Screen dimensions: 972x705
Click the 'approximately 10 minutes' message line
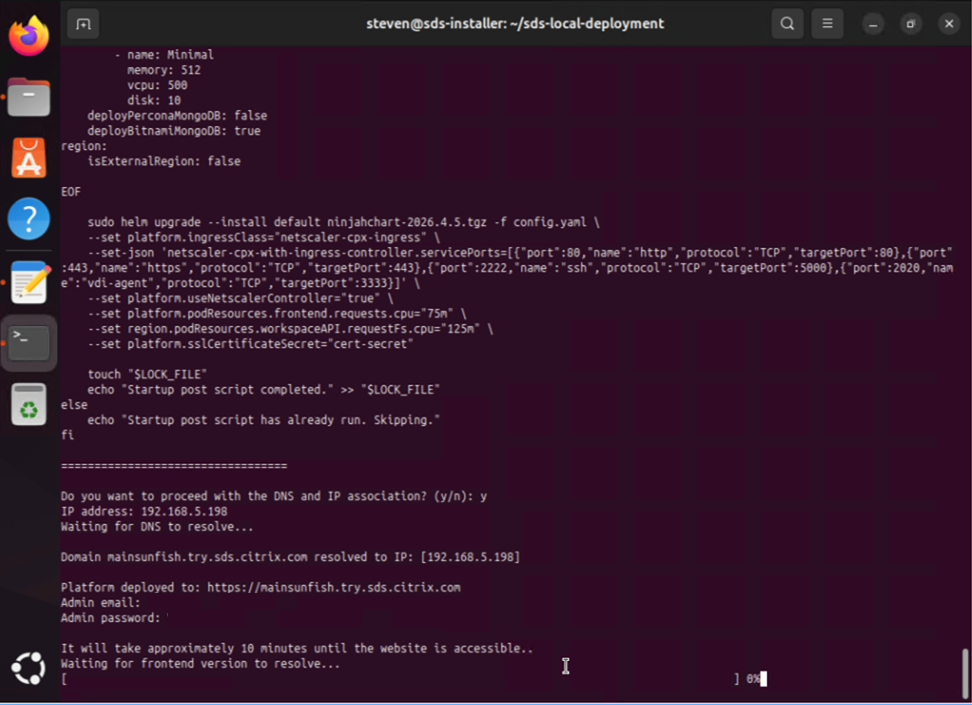point(297,648)
